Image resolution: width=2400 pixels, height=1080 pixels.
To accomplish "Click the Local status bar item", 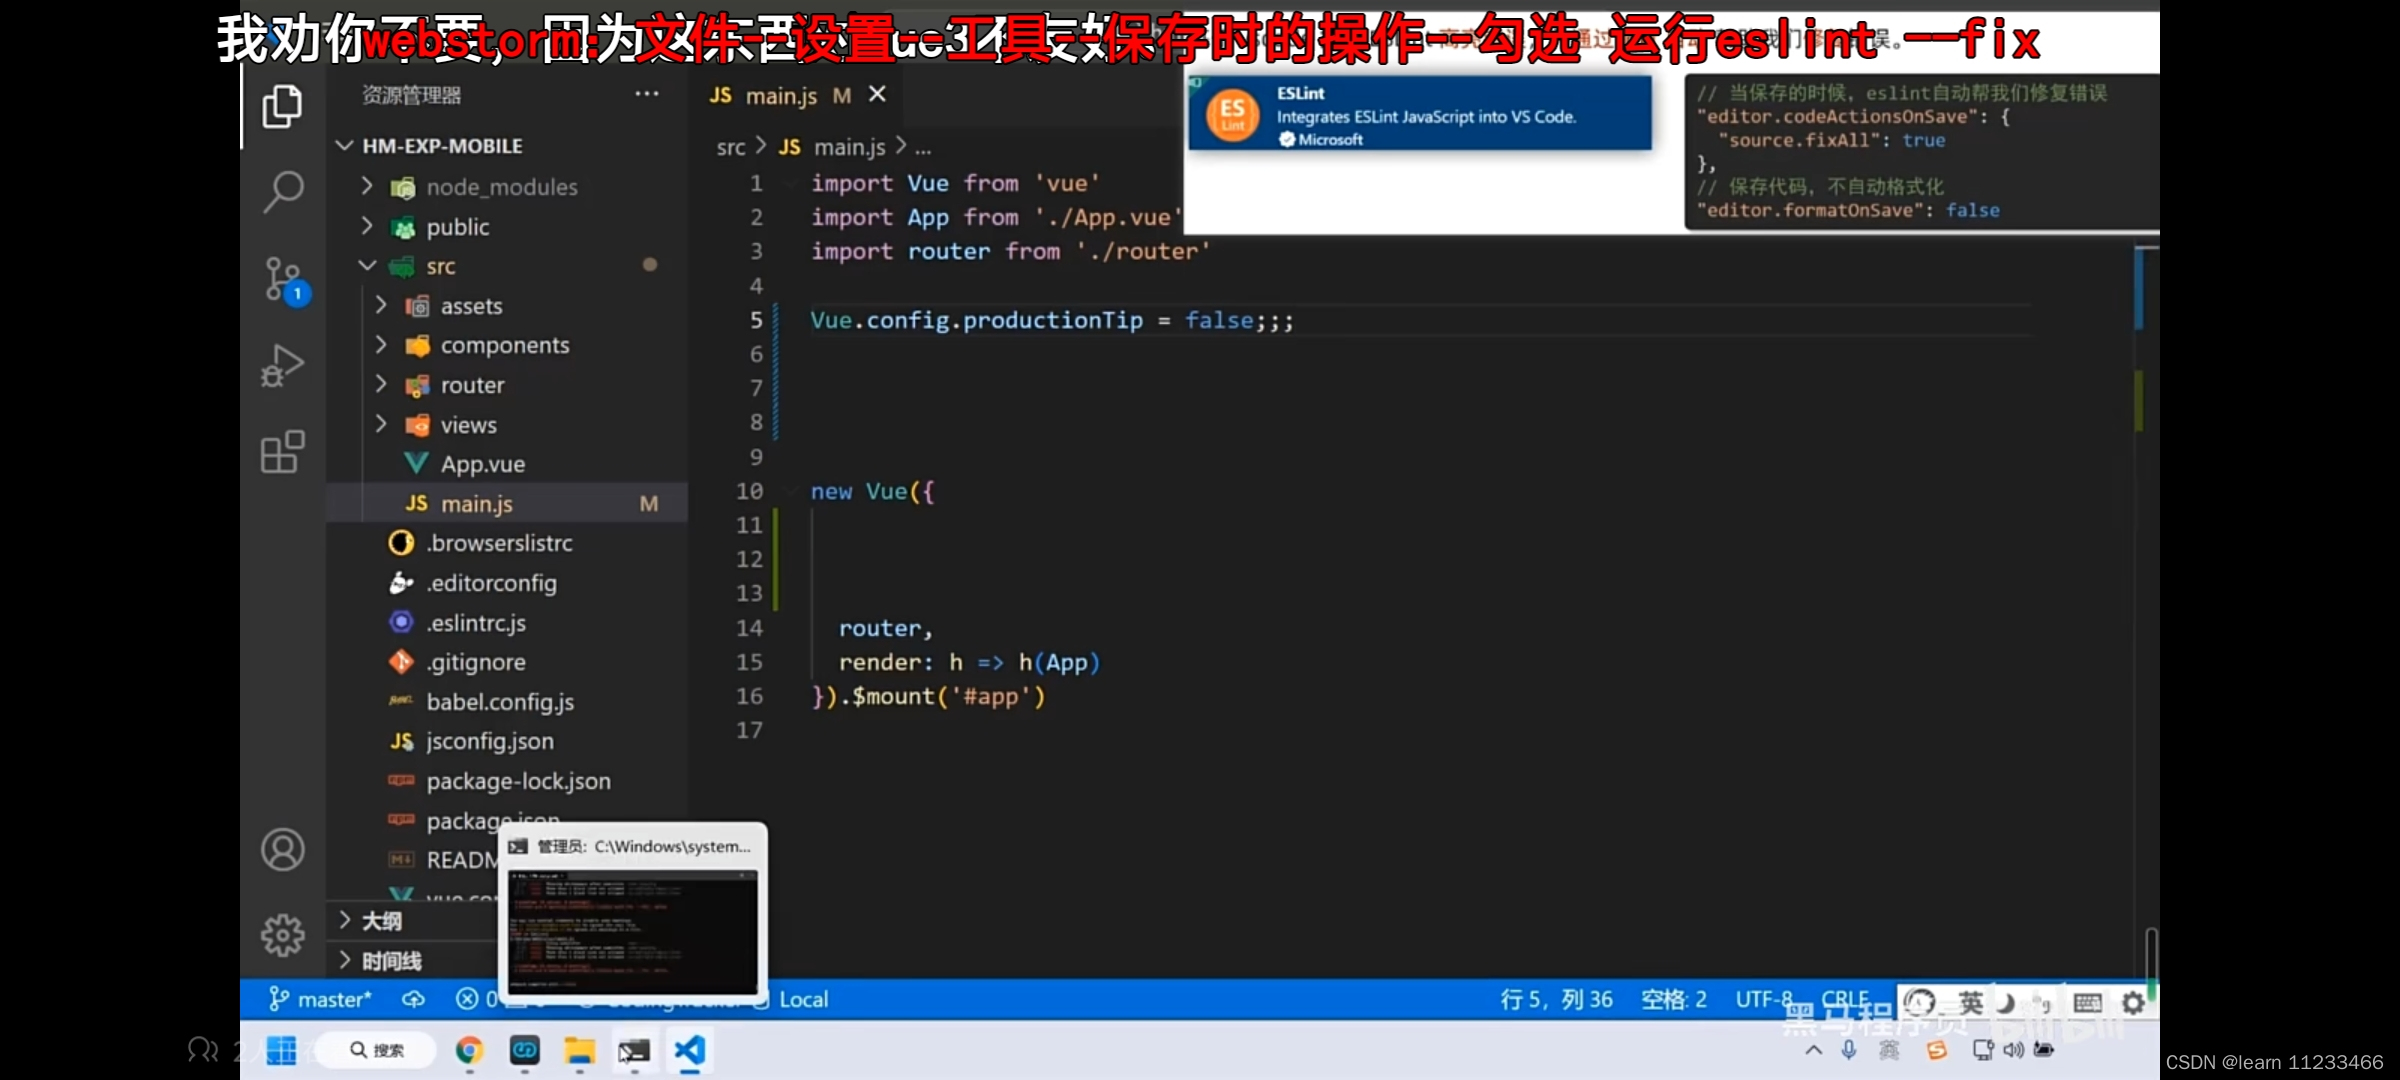I will 804,999.
